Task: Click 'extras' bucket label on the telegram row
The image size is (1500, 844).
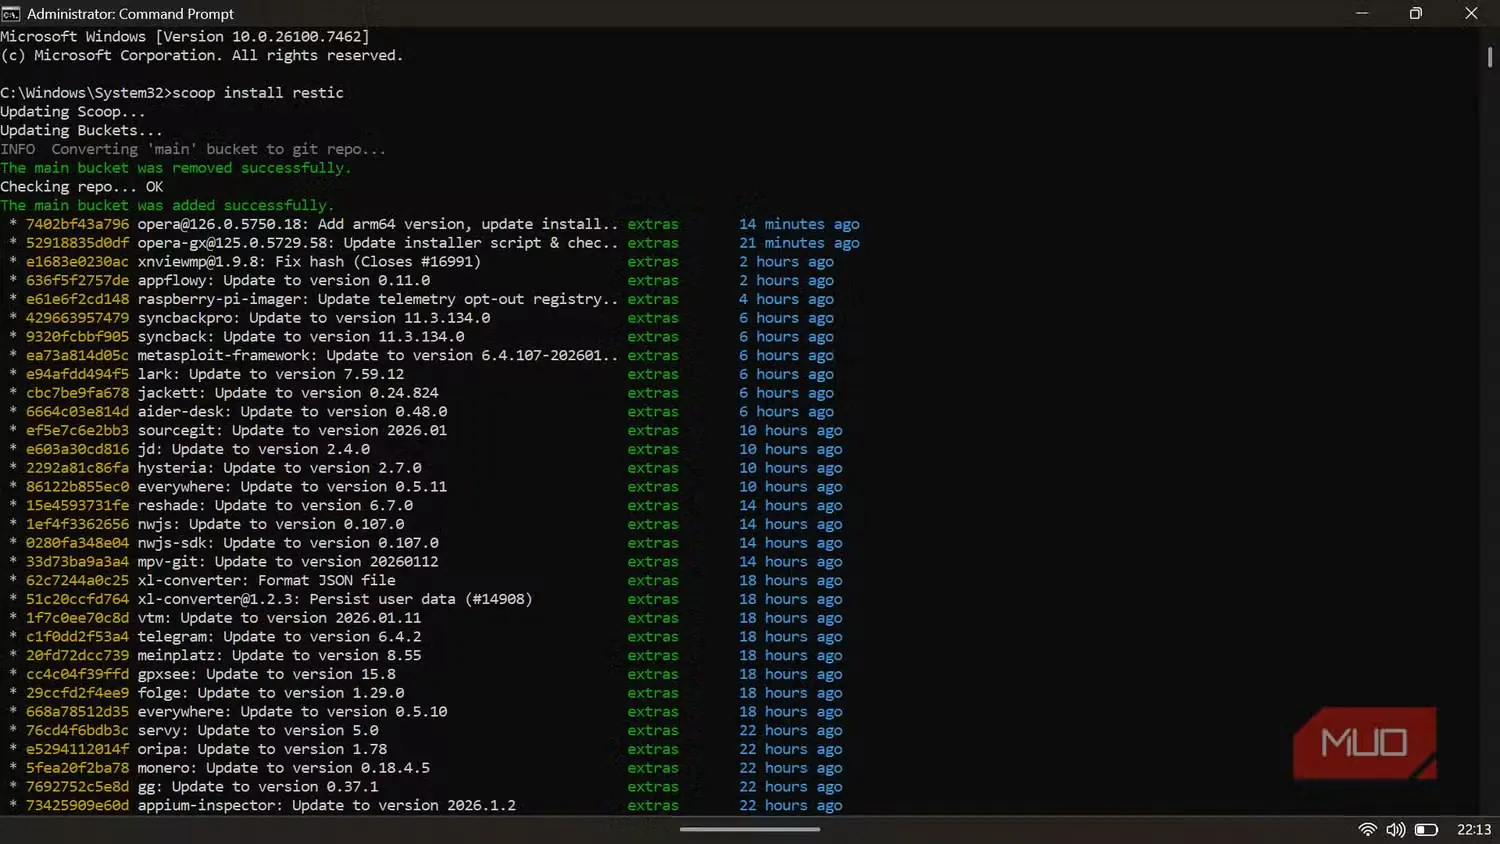Action: [653, 637]
